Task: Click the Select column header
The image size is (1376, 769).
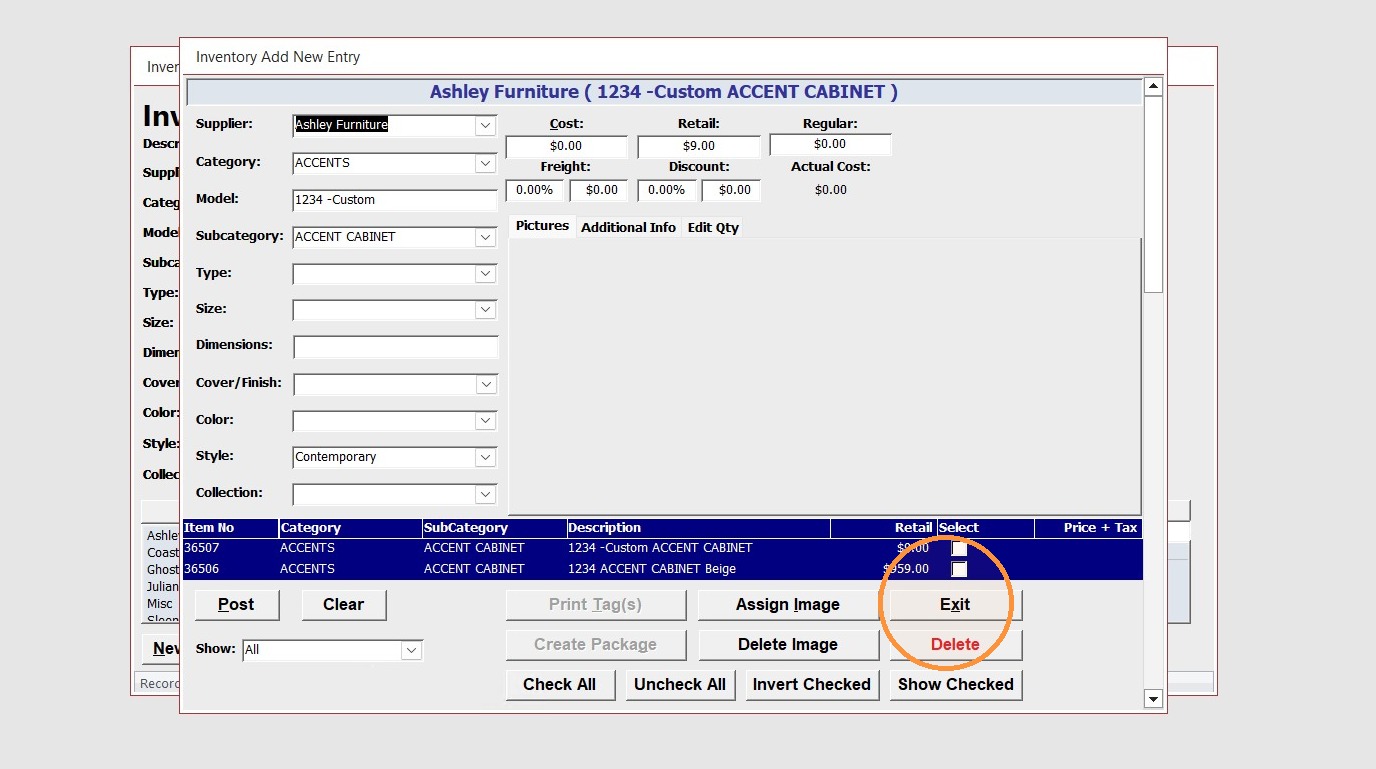Action: point(985,528)
